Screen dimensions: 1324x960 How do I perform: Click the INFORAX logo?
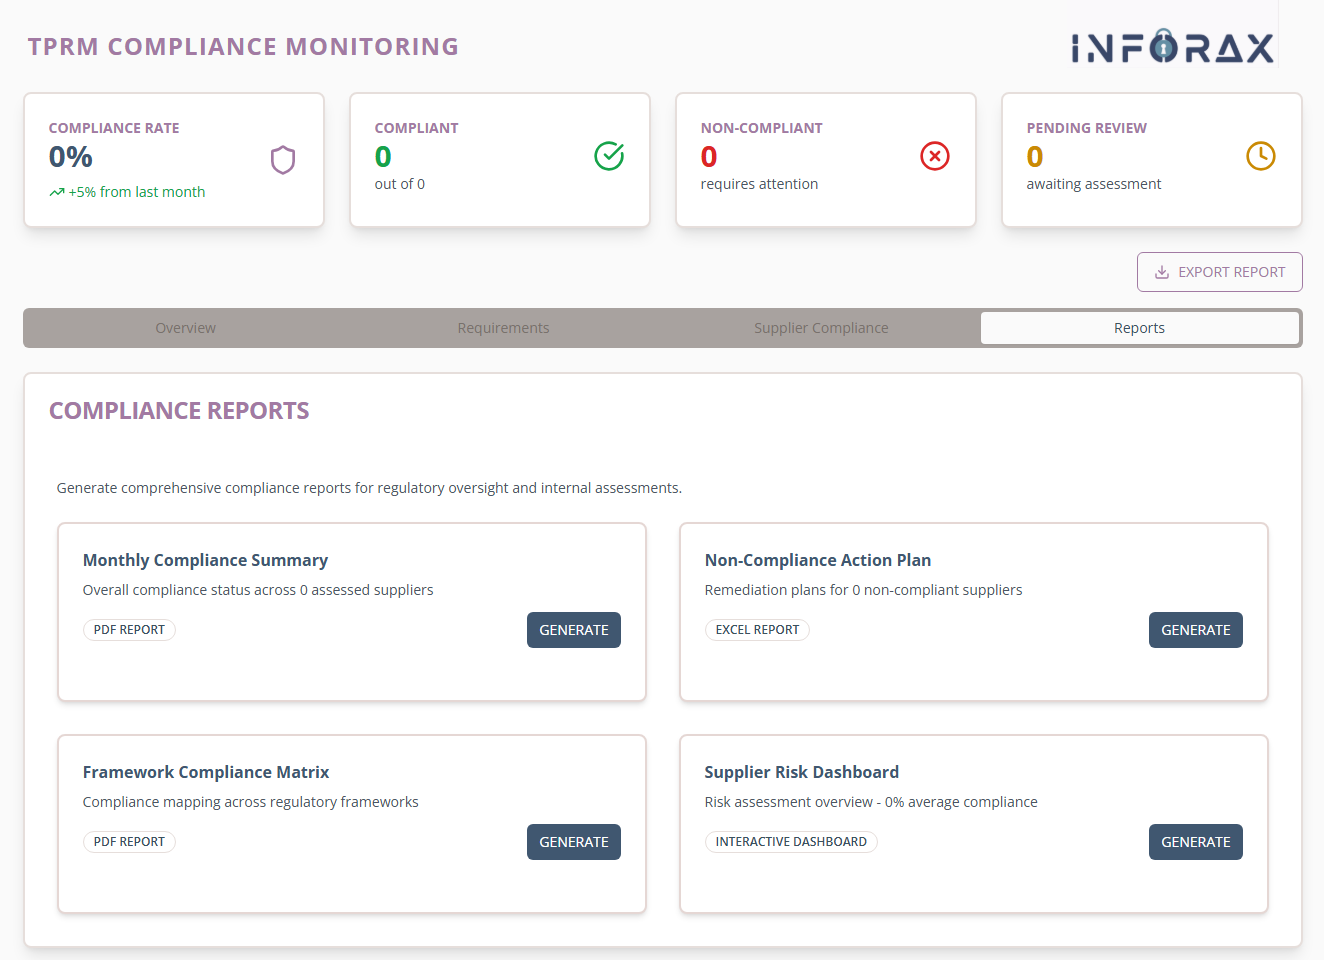pos(1172,46)
